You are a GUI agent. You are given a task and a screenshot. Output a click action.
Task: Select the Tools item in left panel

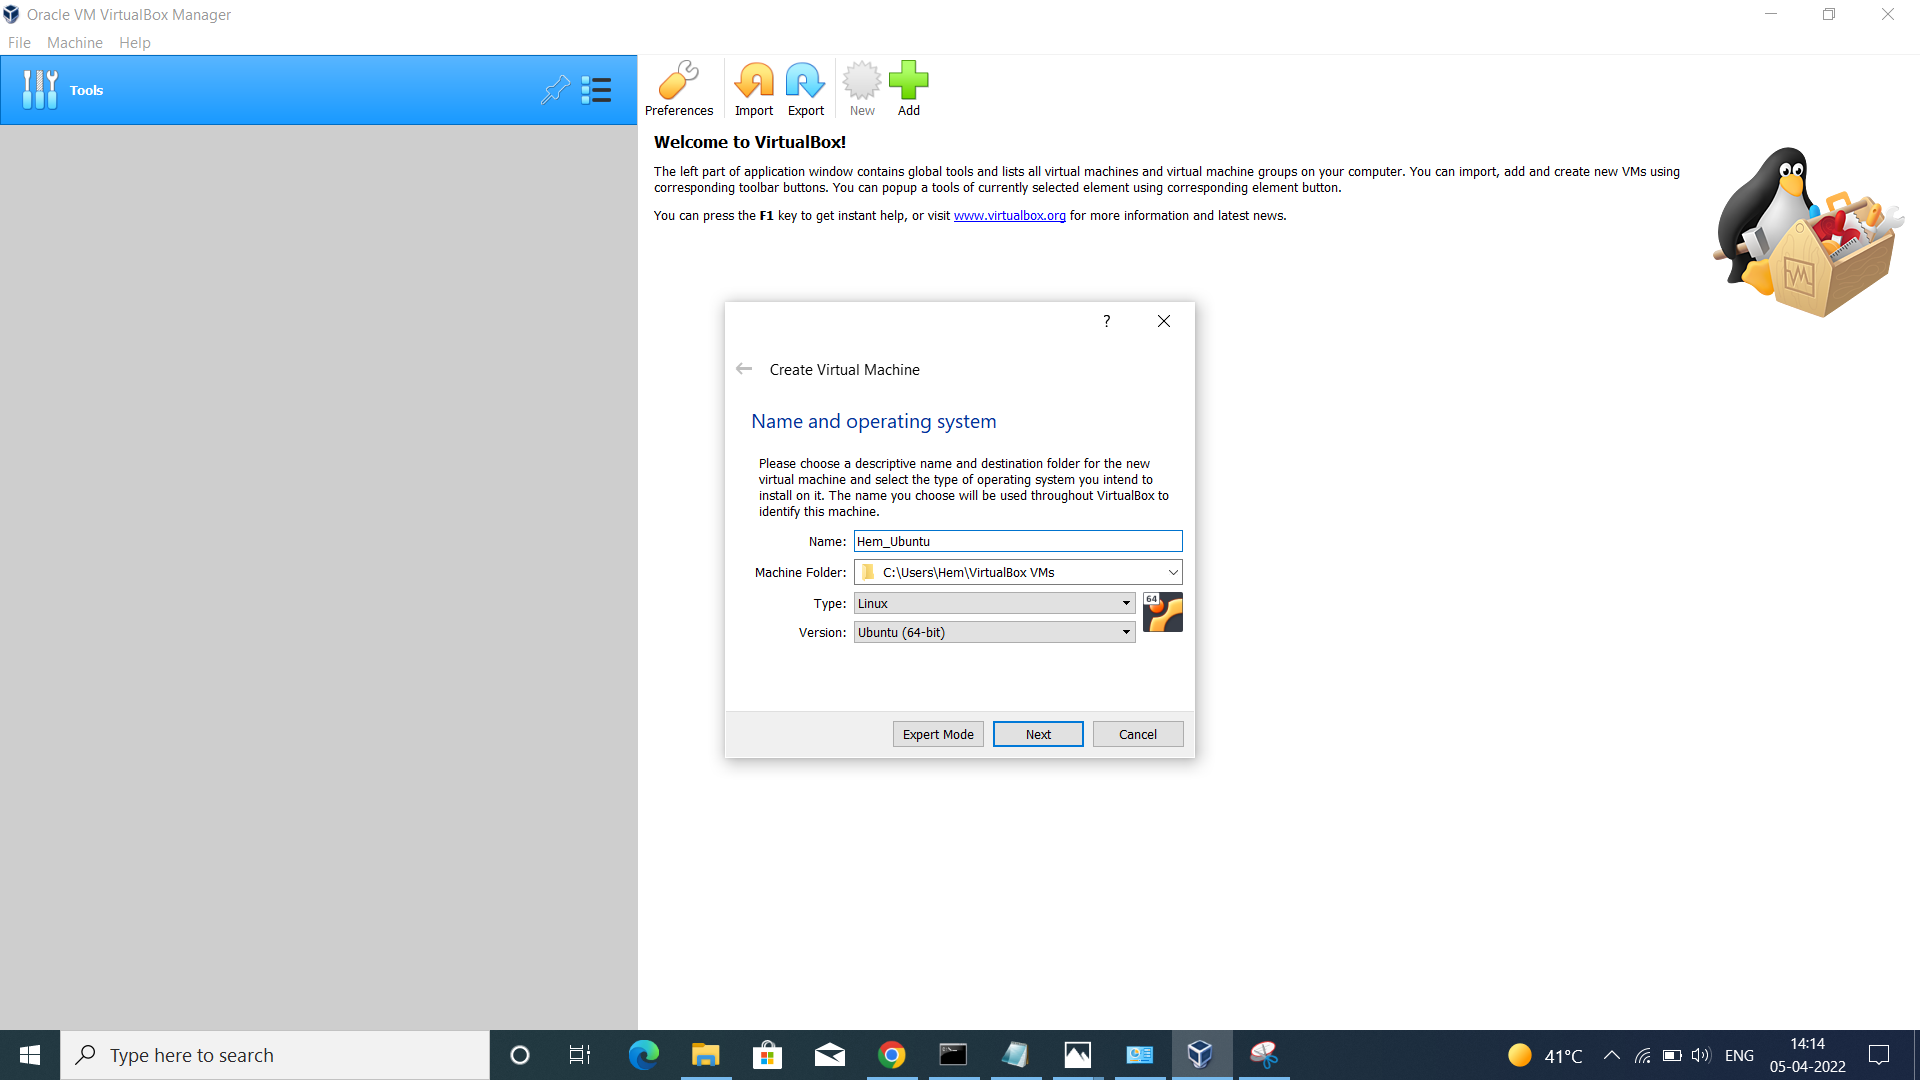coord(318,90)
